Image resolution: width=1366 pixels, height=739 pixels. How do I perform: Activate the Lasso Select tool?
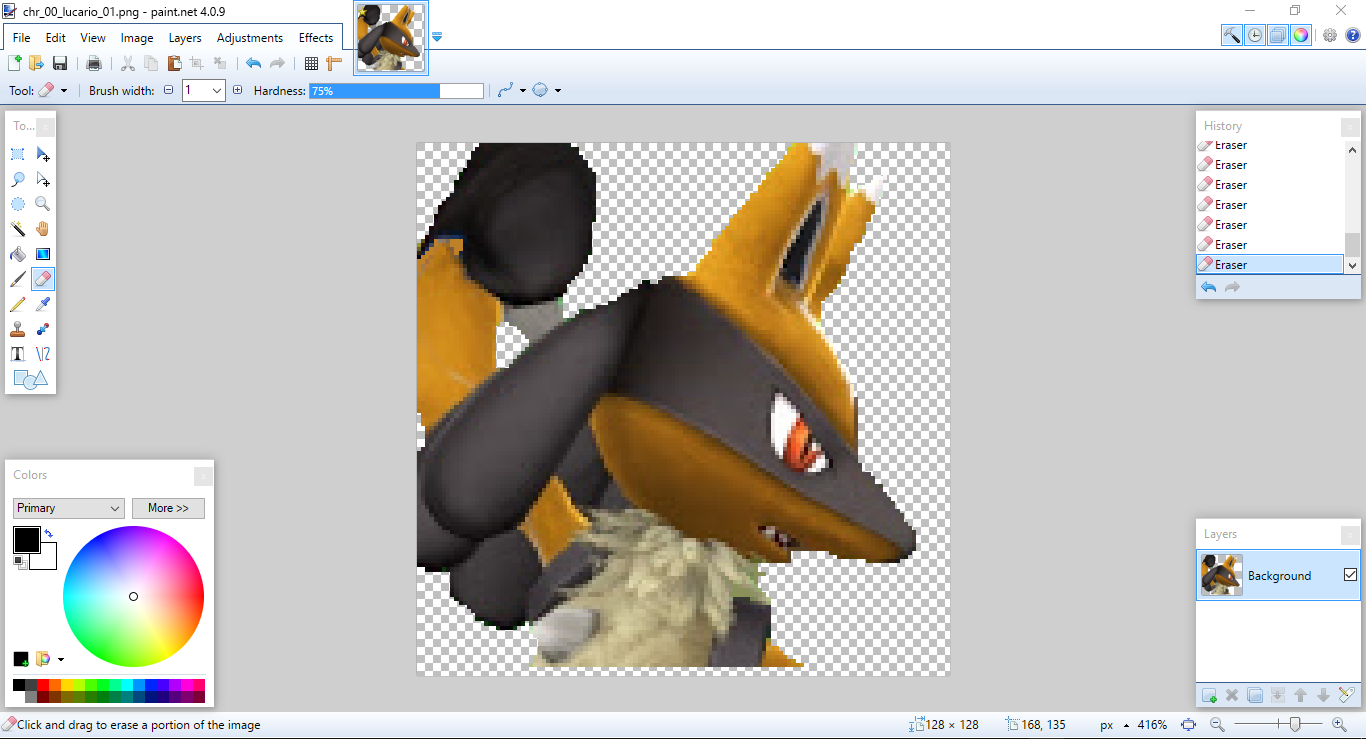(17, 179)
